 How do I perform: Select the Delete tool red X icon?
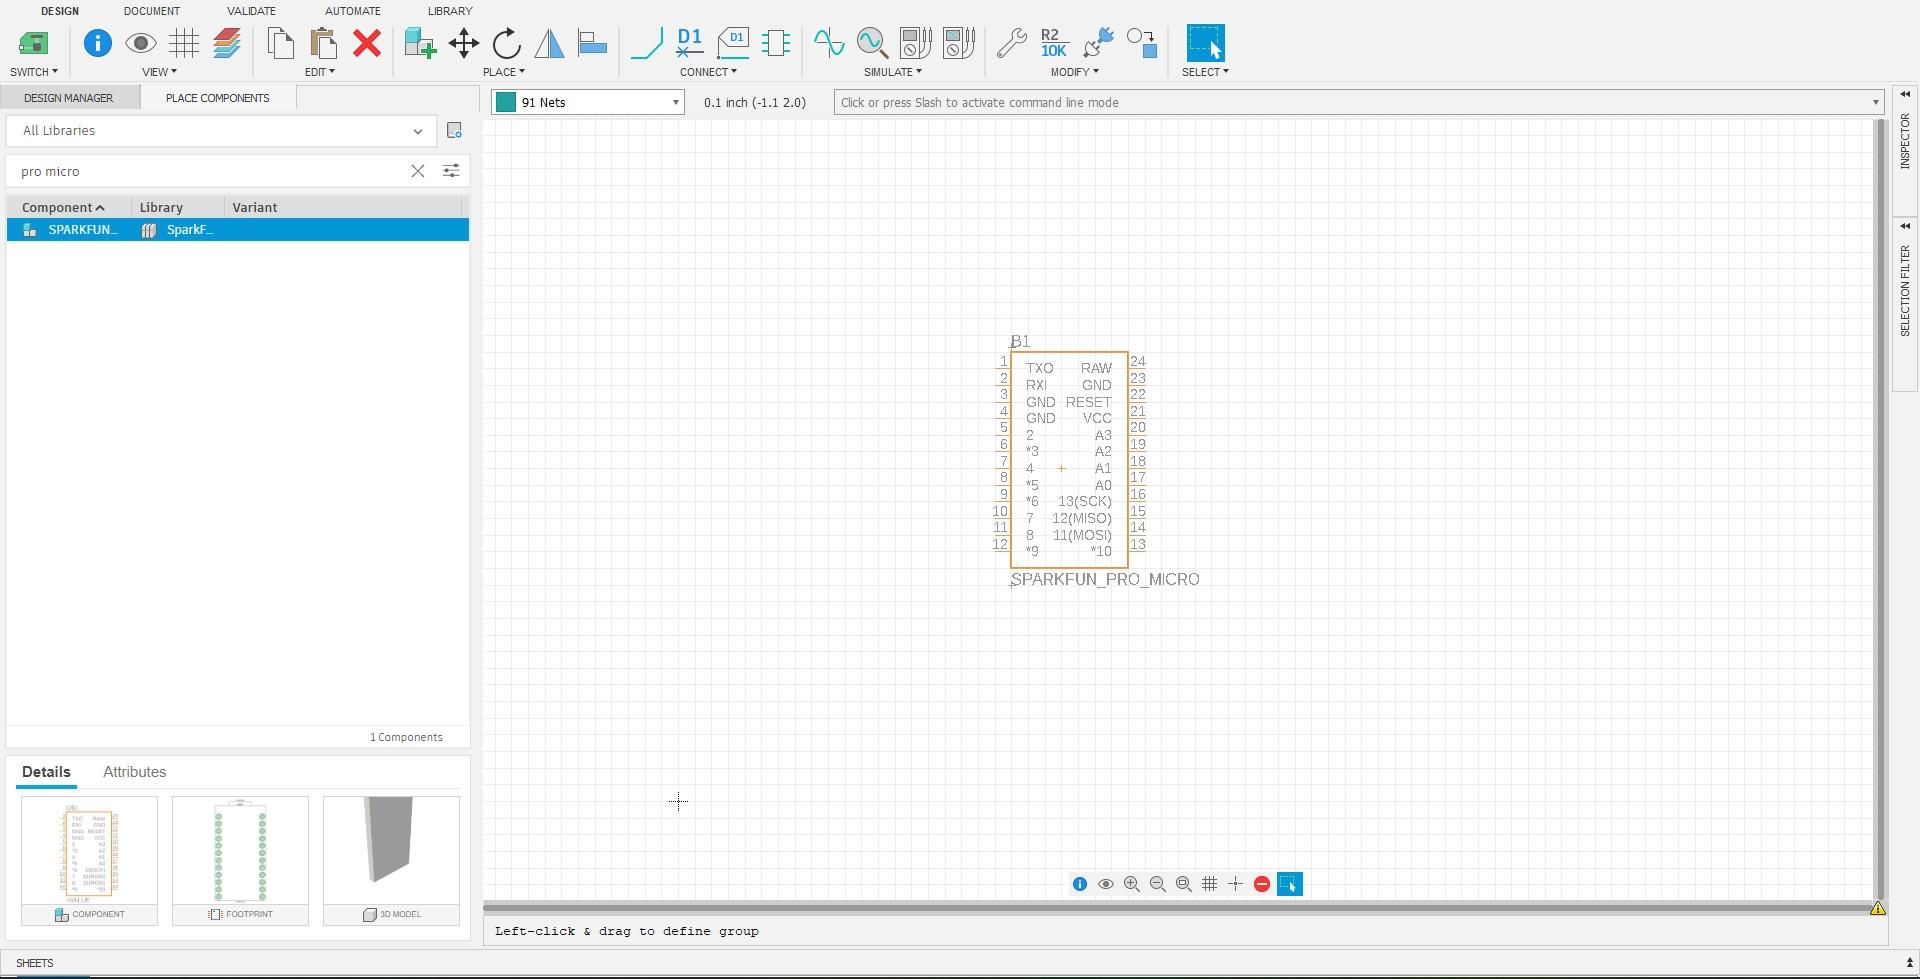[367, 44]
